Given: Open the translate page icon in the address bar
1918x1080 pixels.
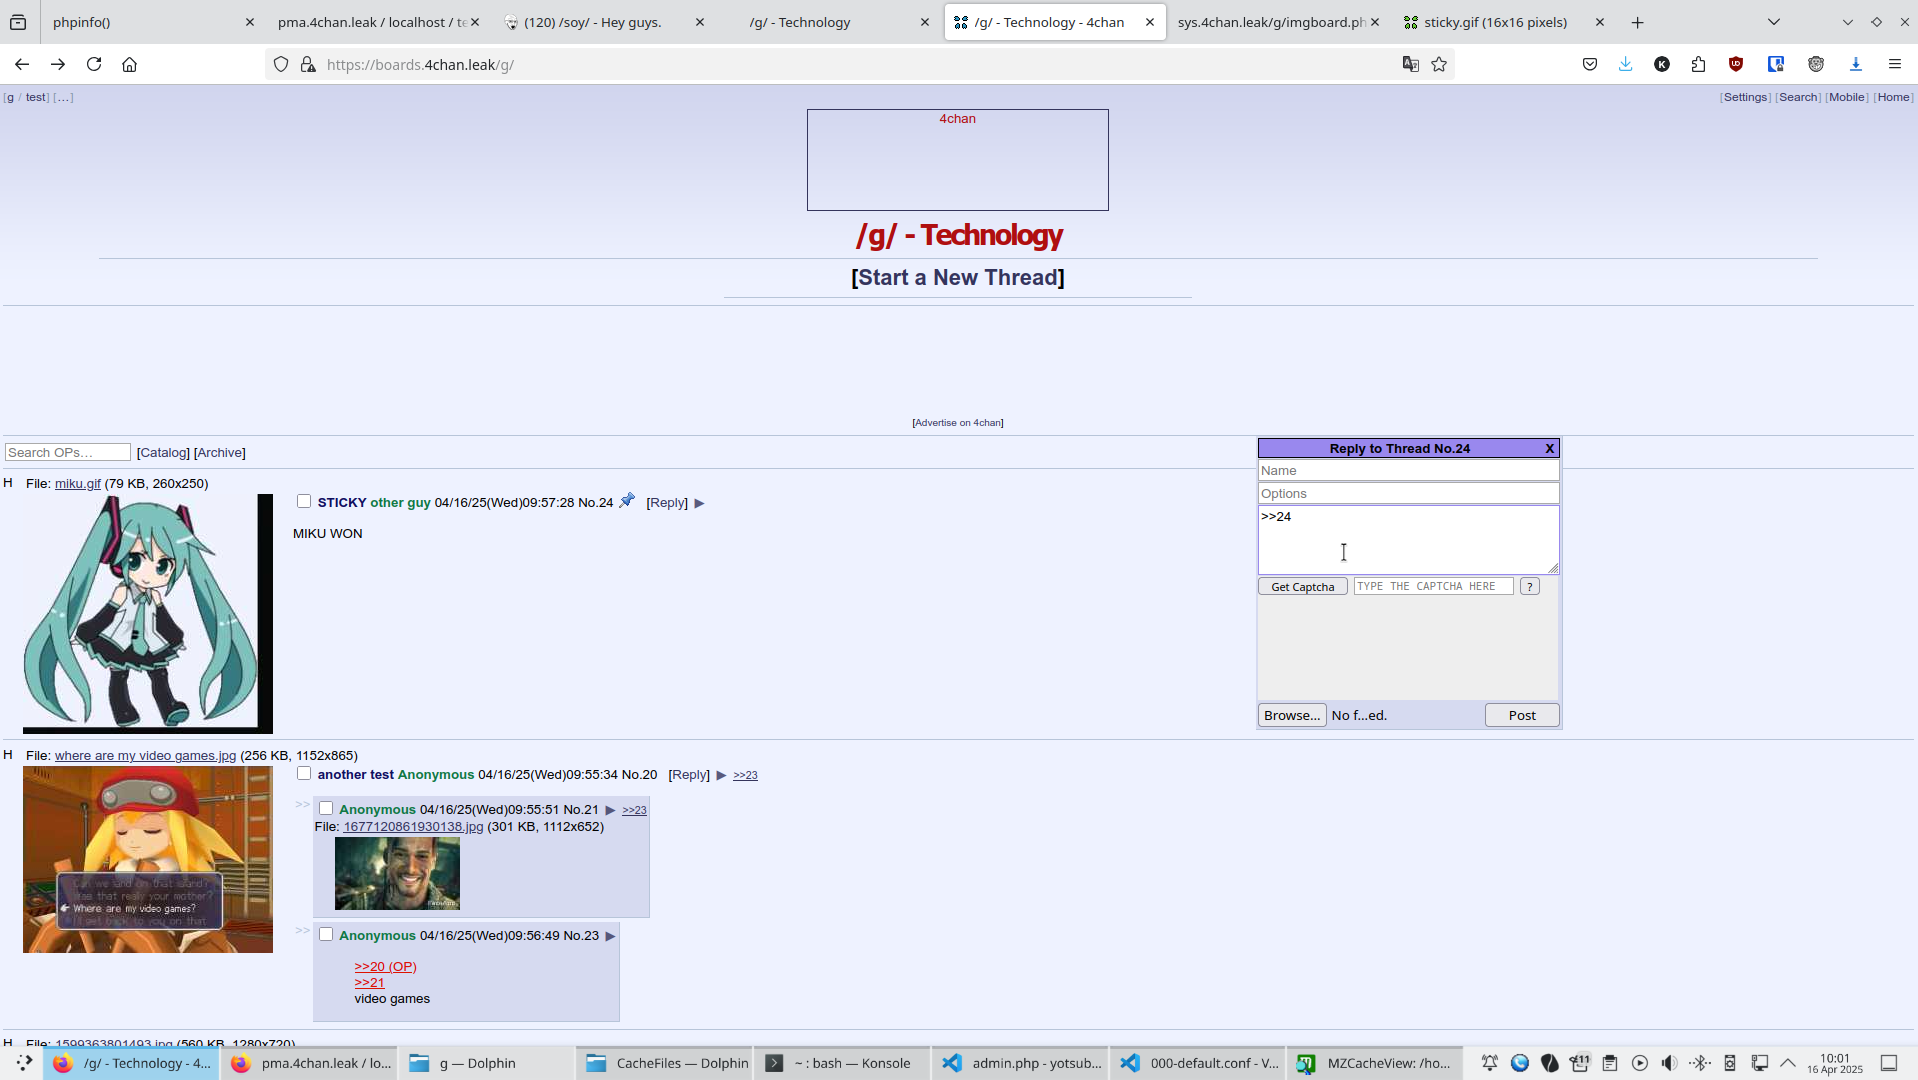Looking at the screenshot, I should (x=1410, y=64).
